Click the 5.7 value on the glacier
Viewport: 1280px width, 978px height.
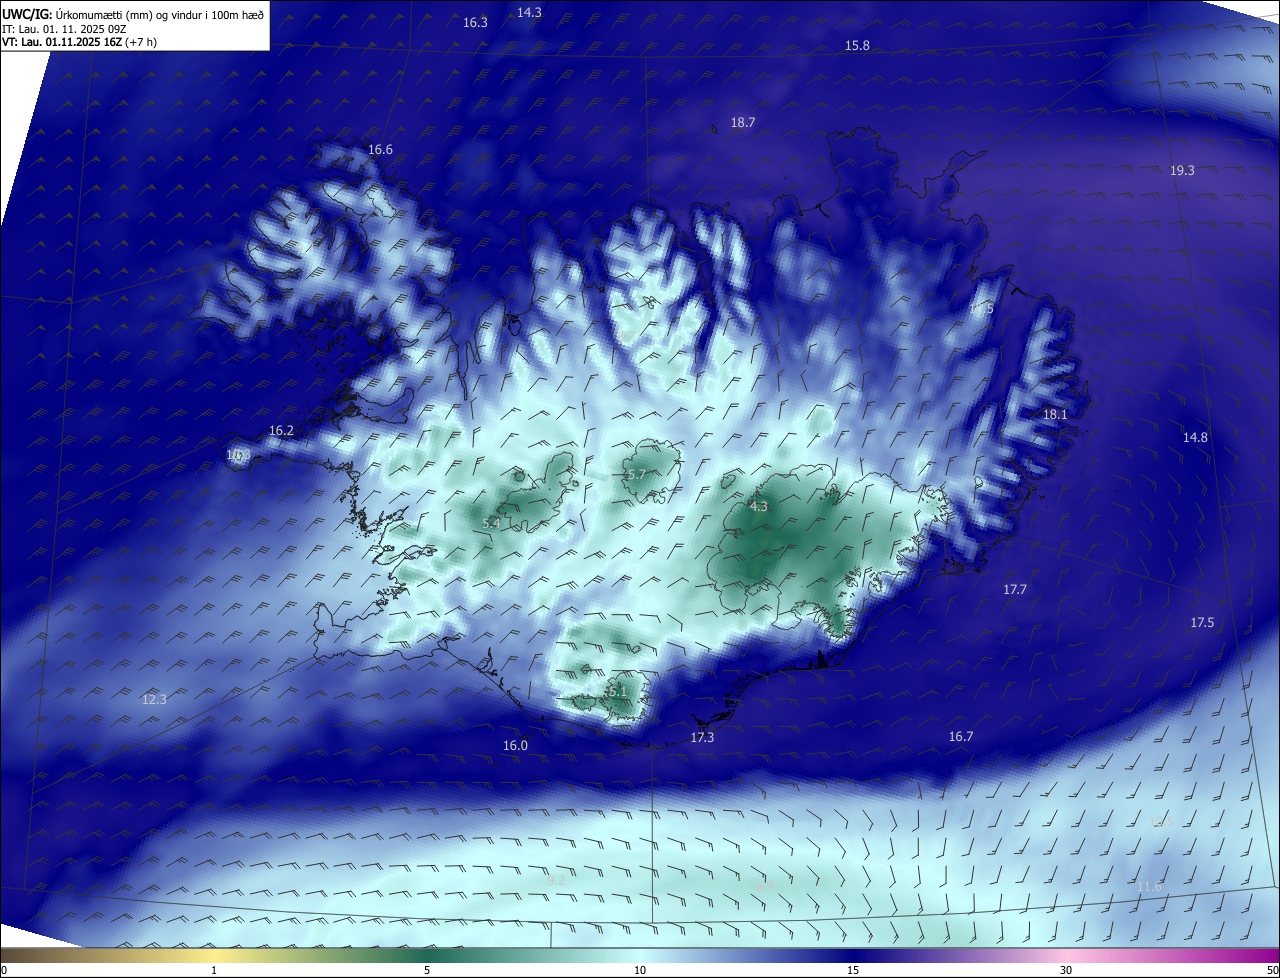pyautogui.click(x=635, y=475)
